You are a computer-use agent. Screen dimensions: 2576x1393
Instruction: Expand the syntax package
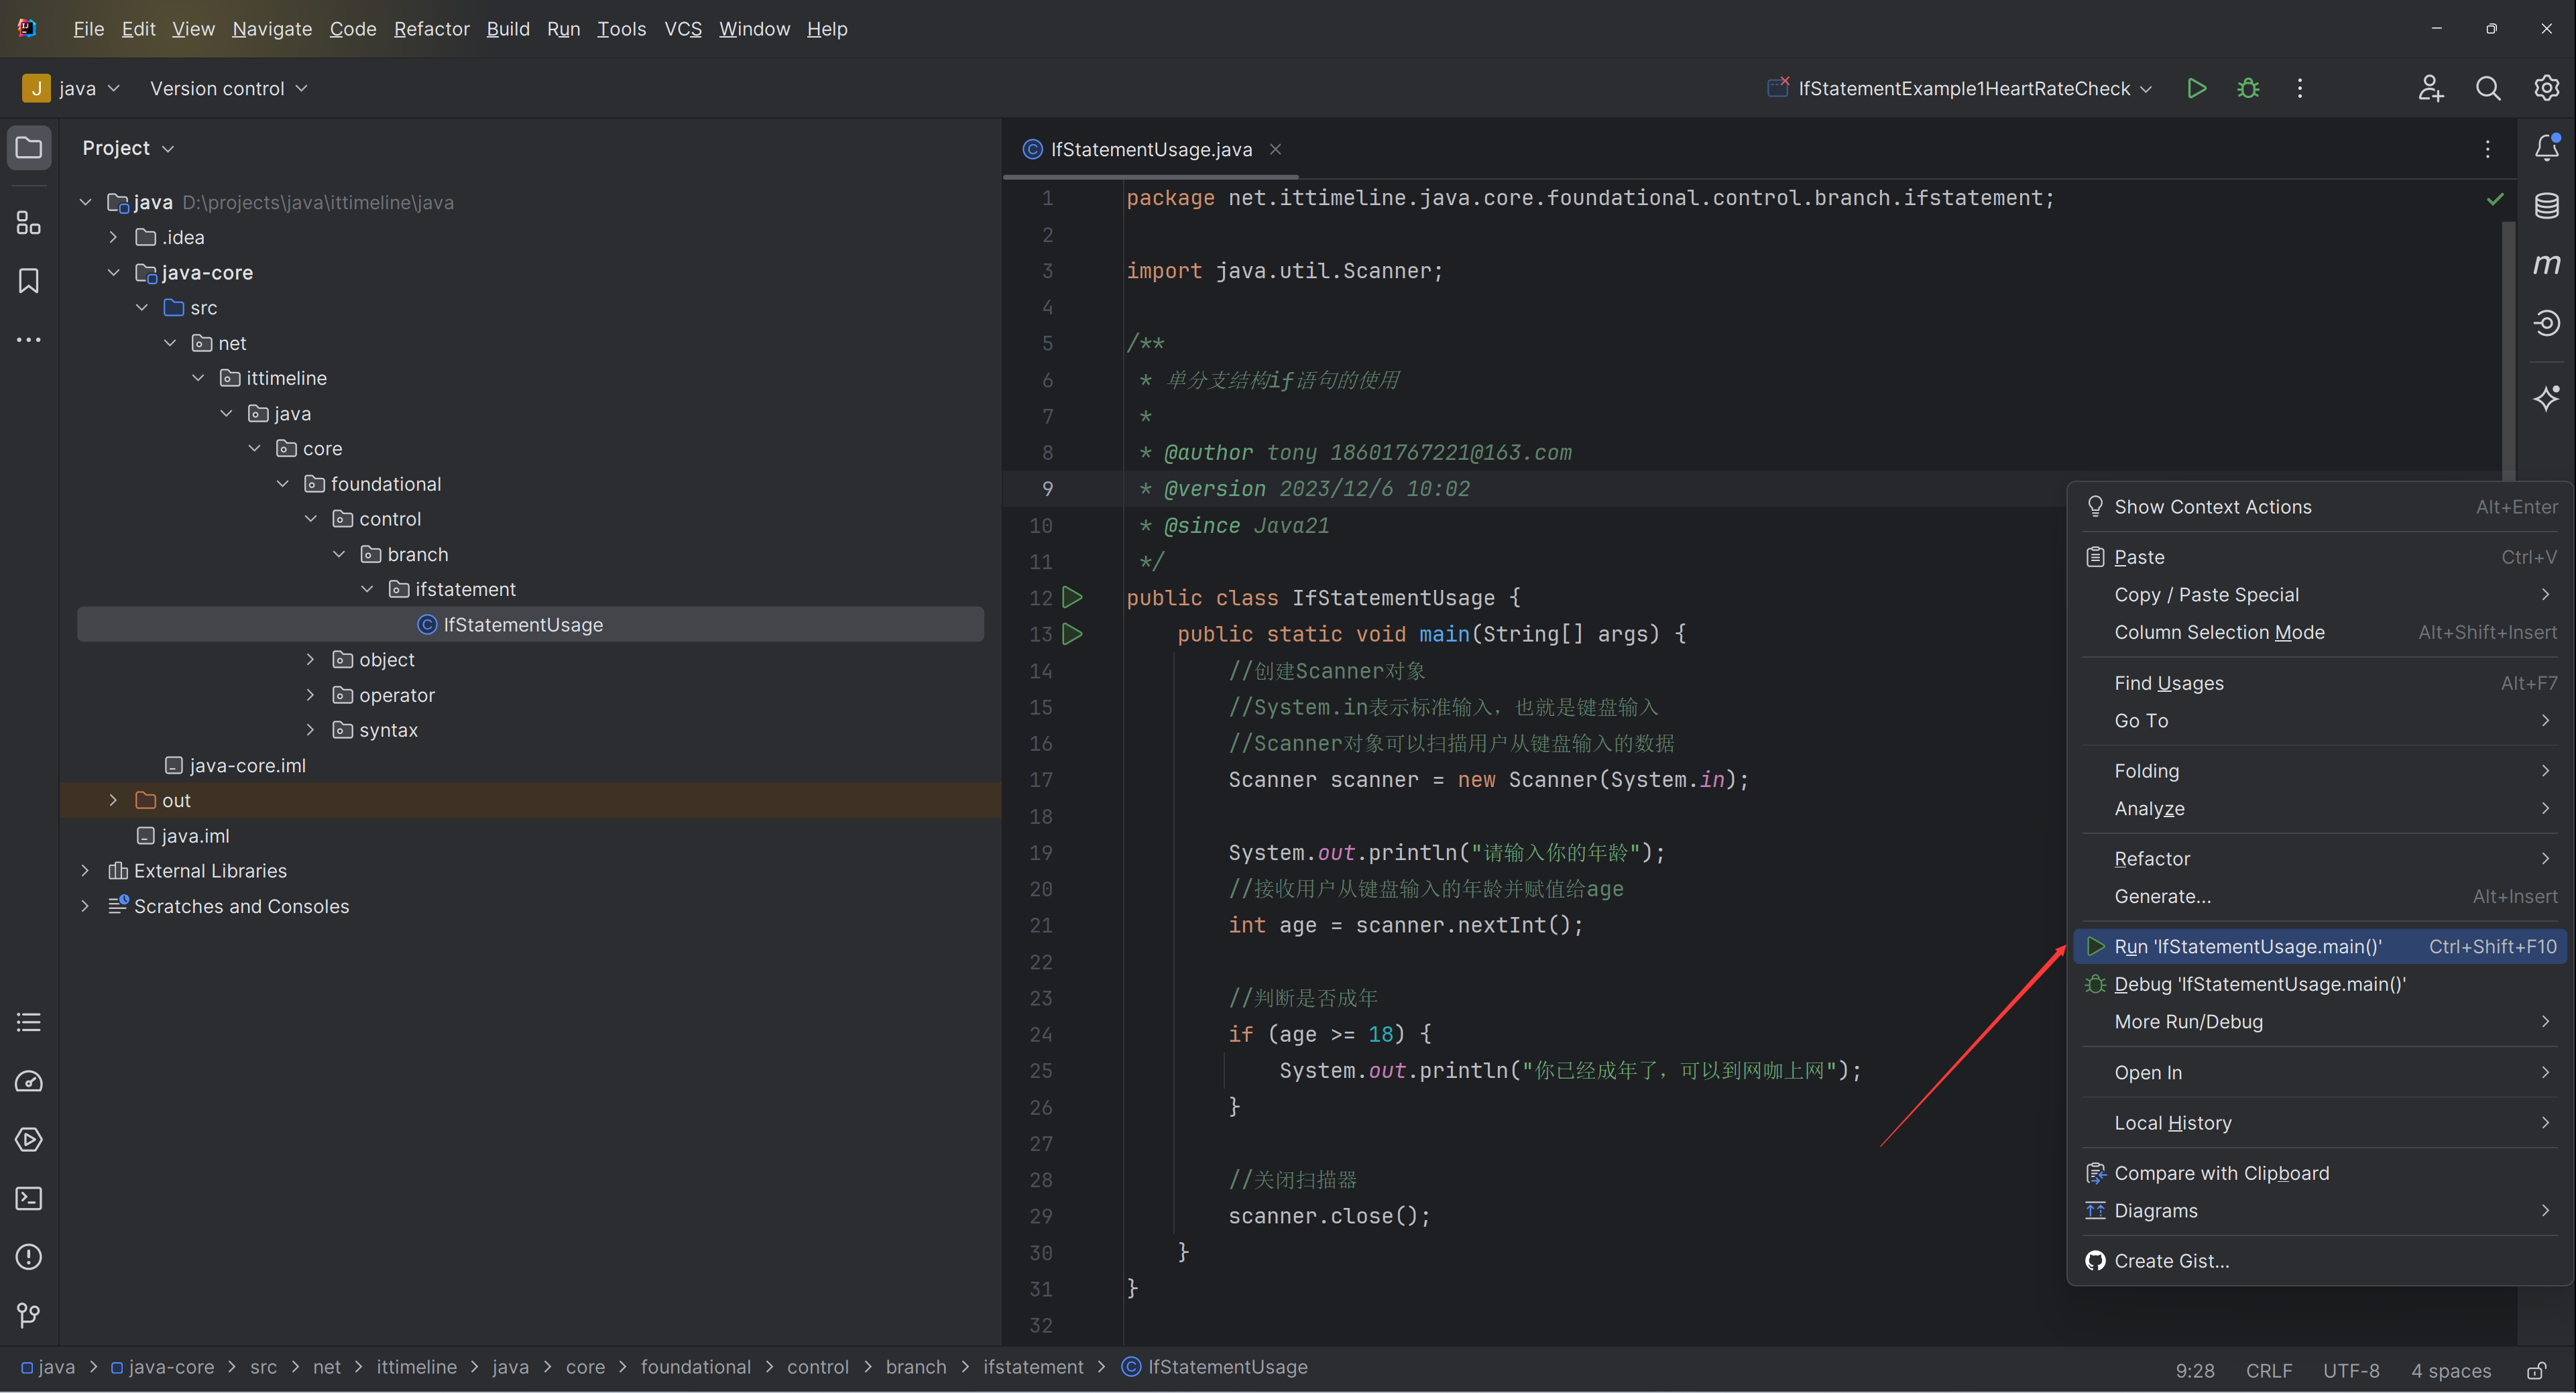pos(310,729)
